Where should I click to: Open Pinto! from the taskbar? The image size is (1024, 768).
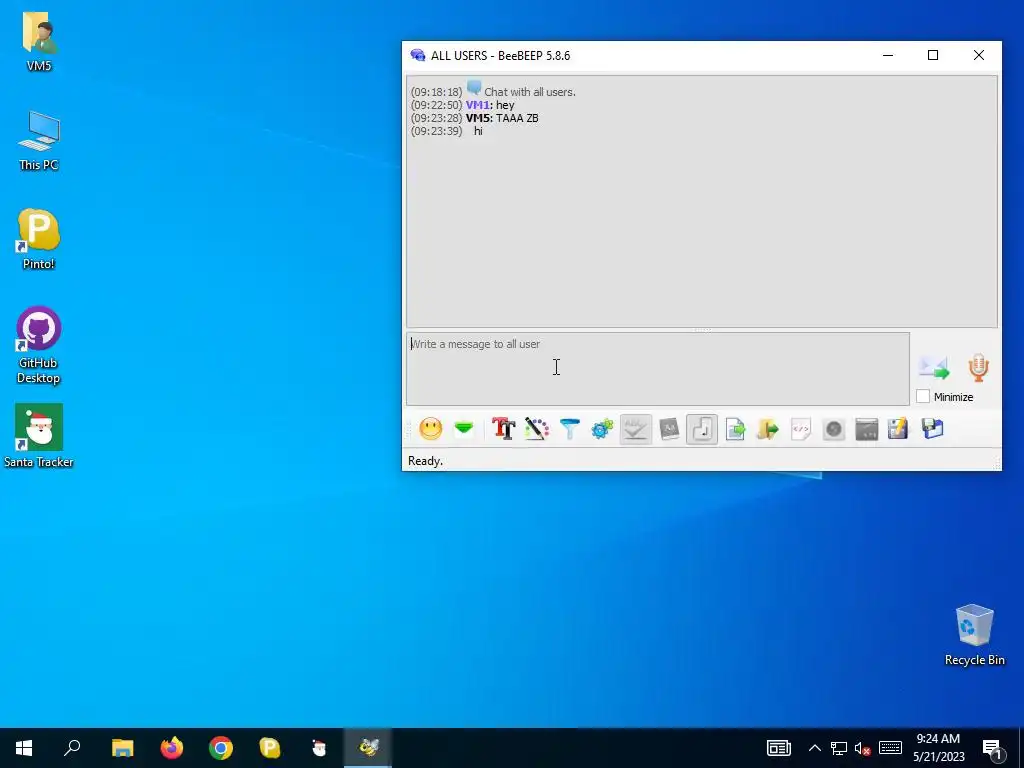pyautogui.click(x=270, y=748)
